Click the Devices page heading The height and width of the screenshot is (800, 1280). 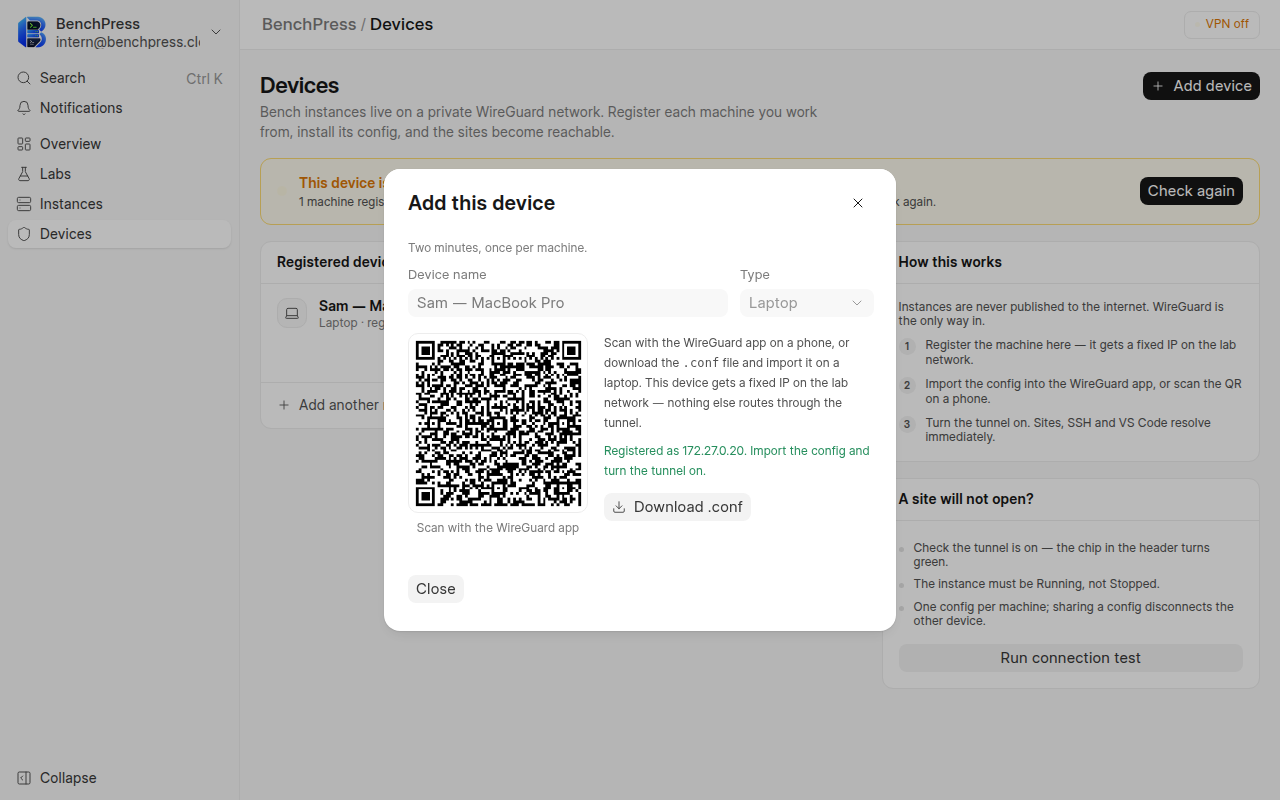click(300, 86)
